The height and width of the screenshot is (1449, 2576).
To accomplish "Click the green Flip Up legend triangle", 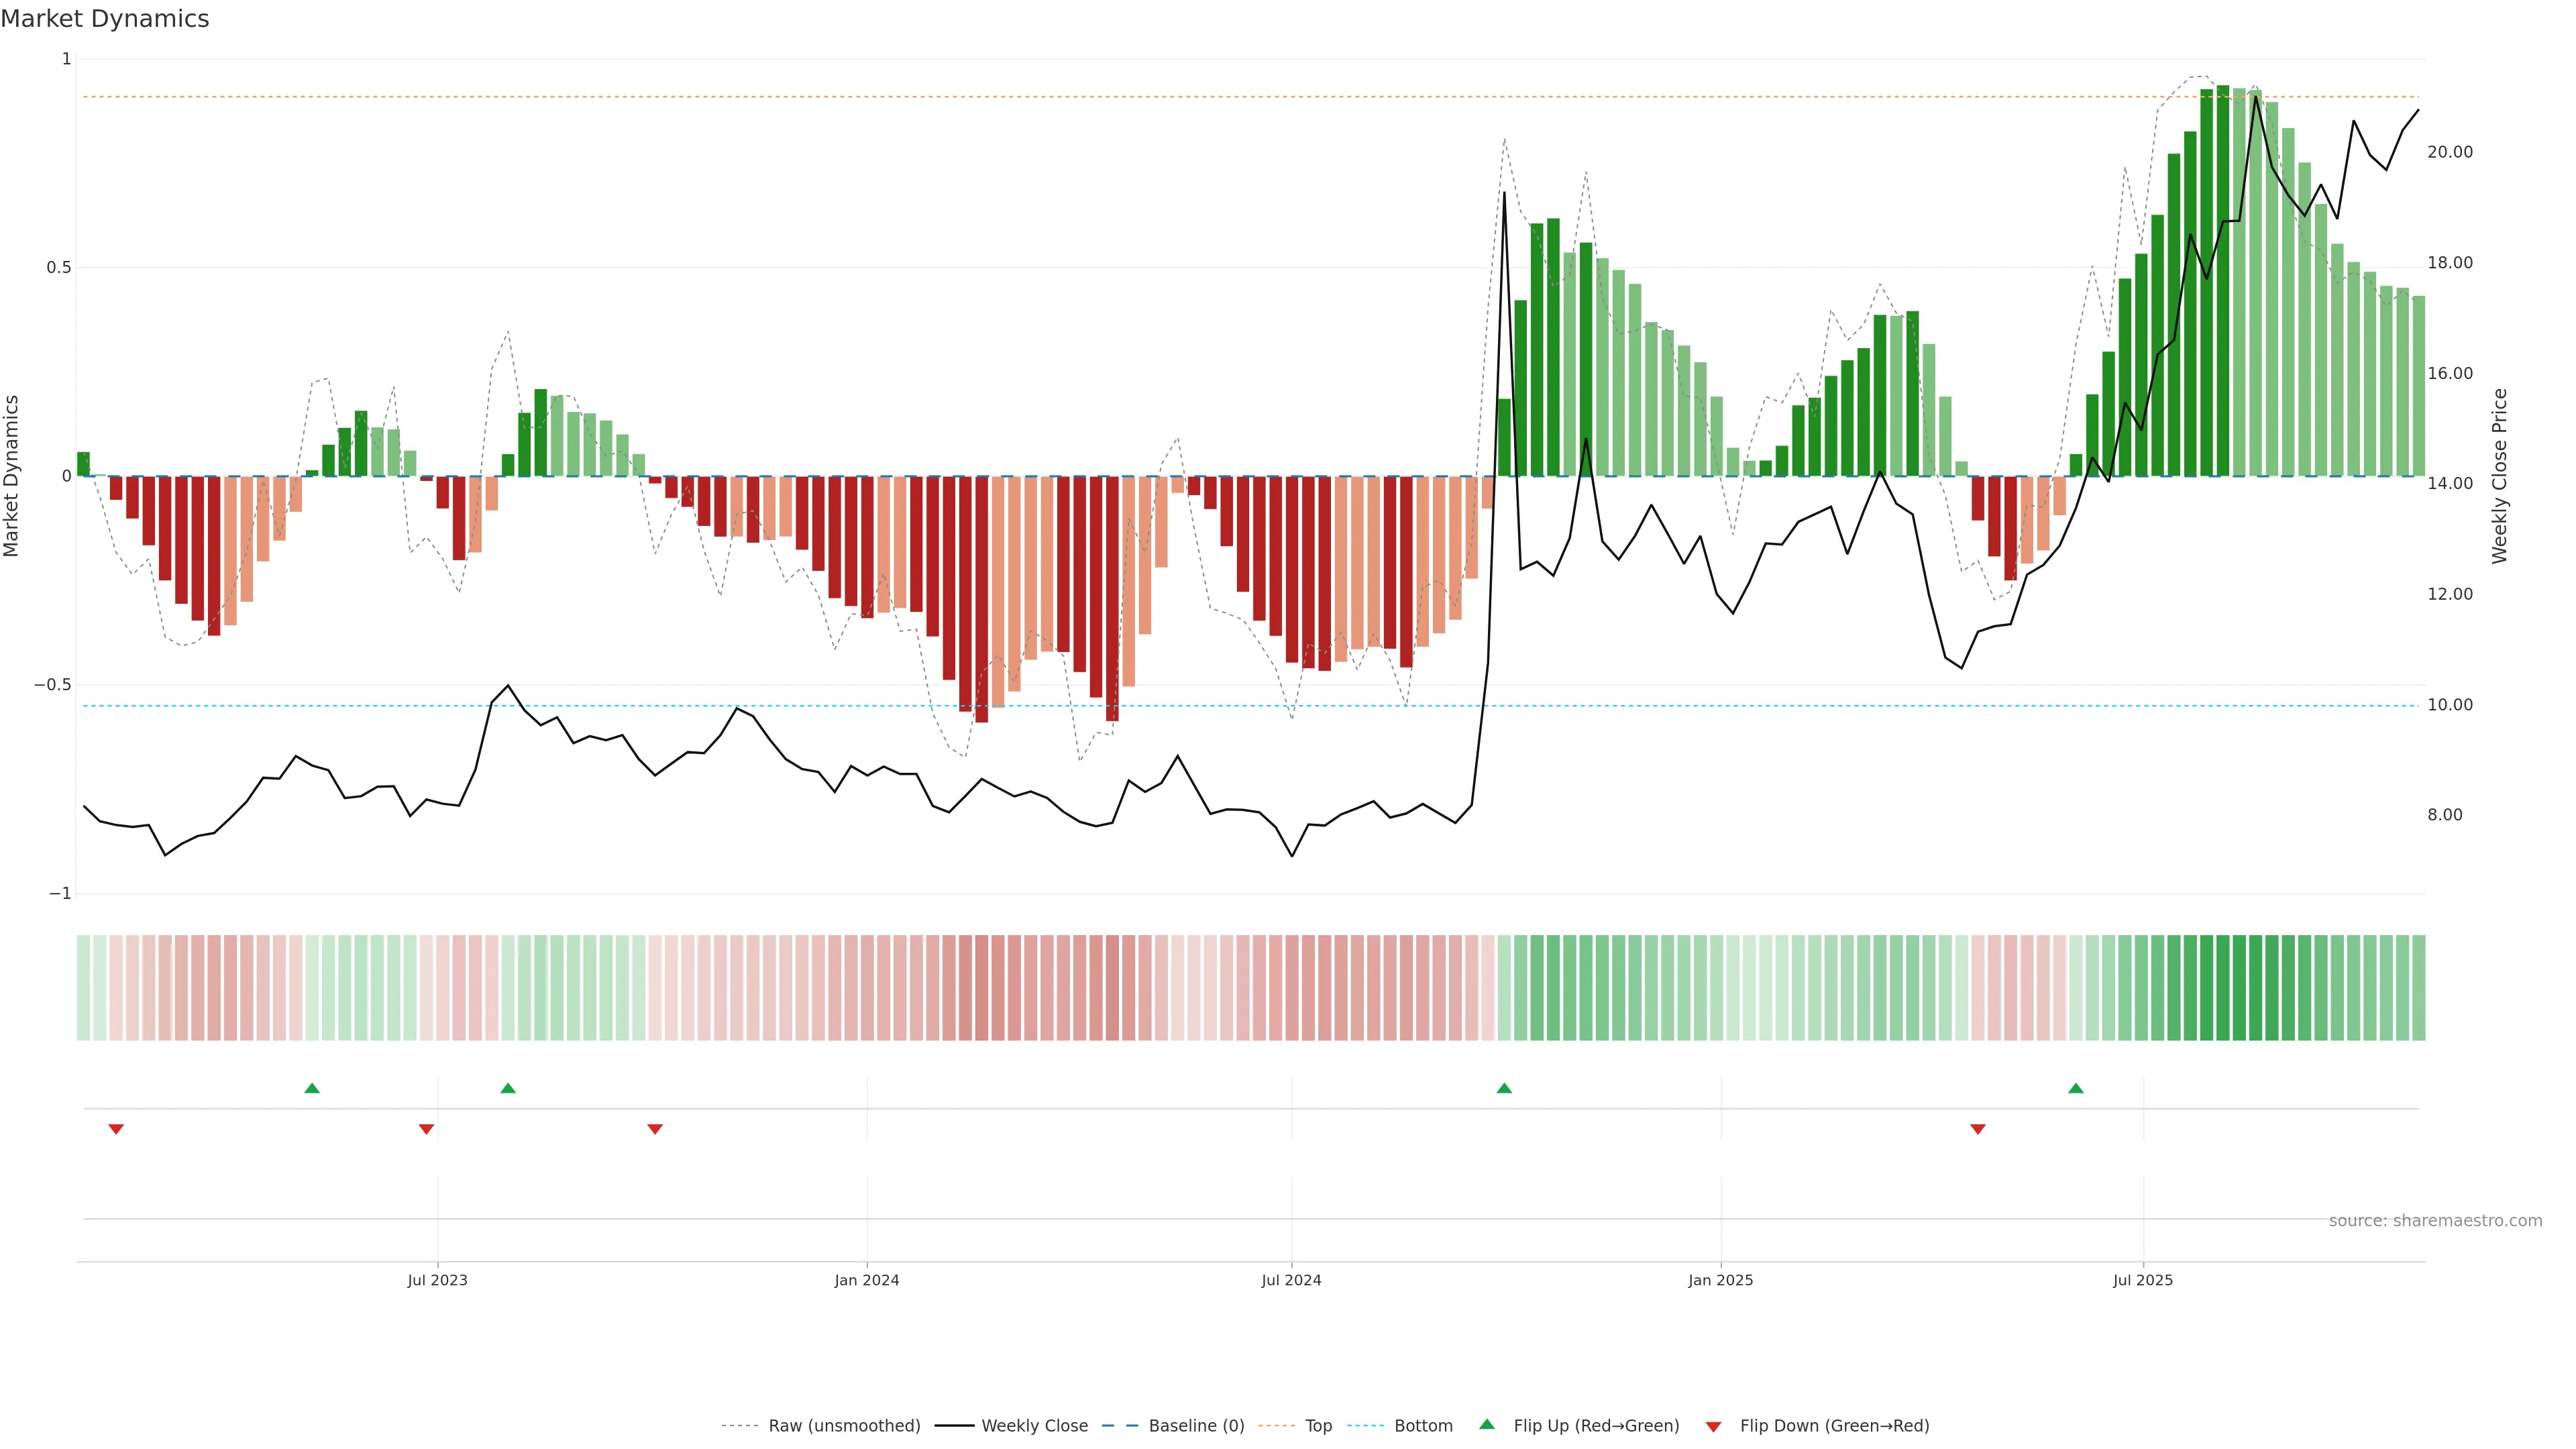I will coord(1486,1424).
